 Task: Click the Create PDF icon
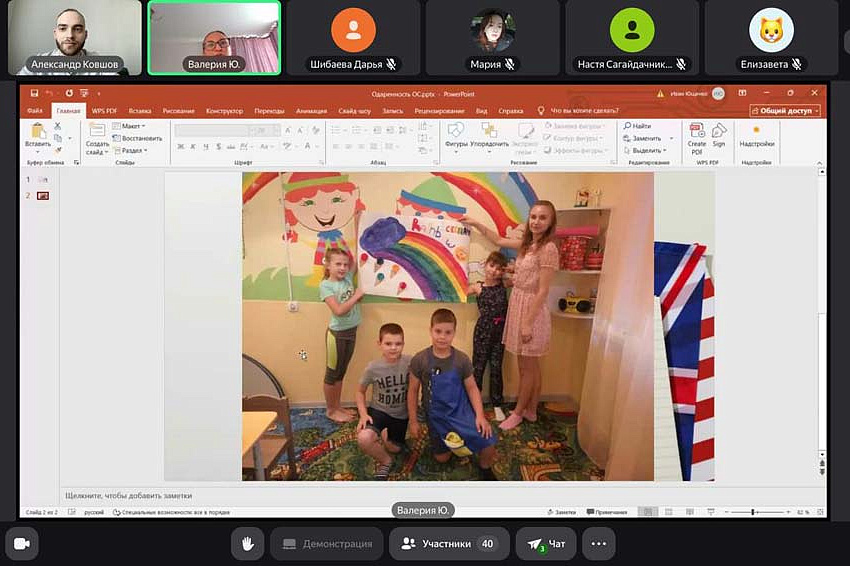pyautogui.click(x=697, y=135)
